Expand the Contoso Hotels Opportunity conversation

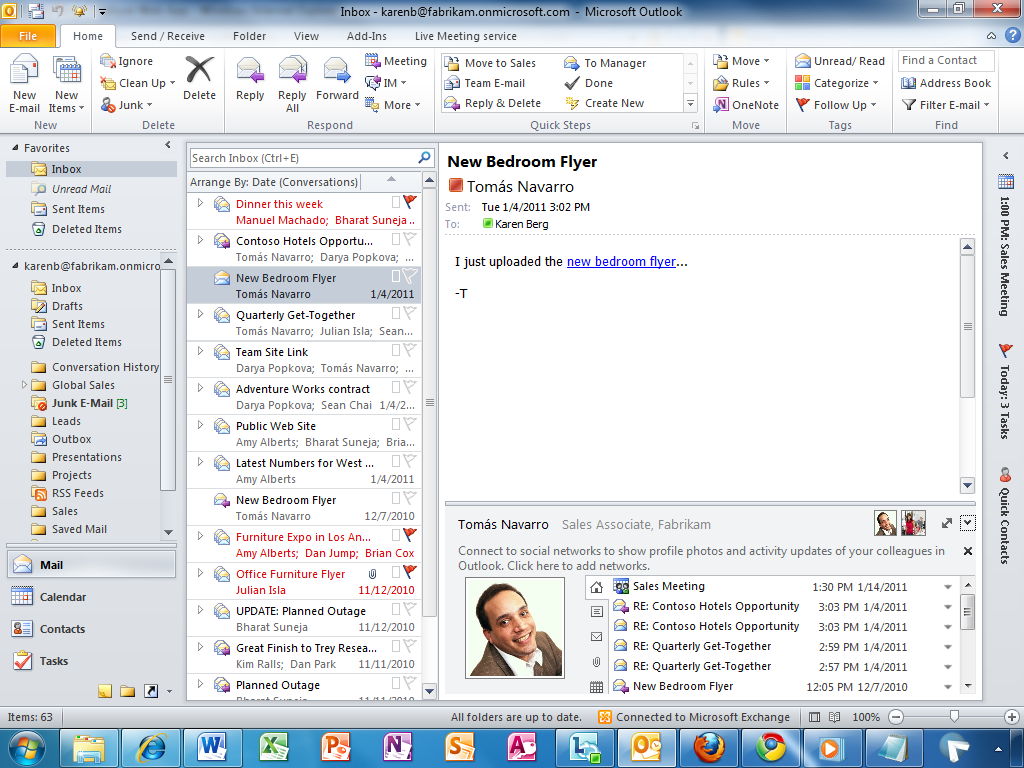pyautogui.click(x=200, y=240)
